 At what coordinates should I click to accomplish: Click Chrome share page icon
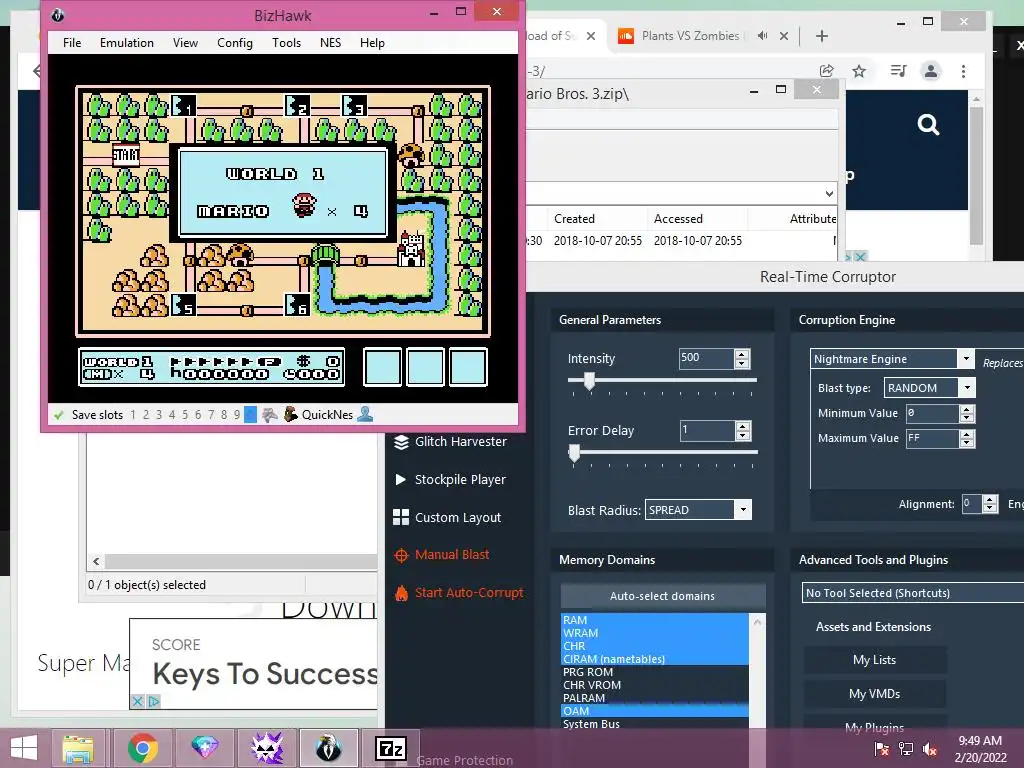827,71
